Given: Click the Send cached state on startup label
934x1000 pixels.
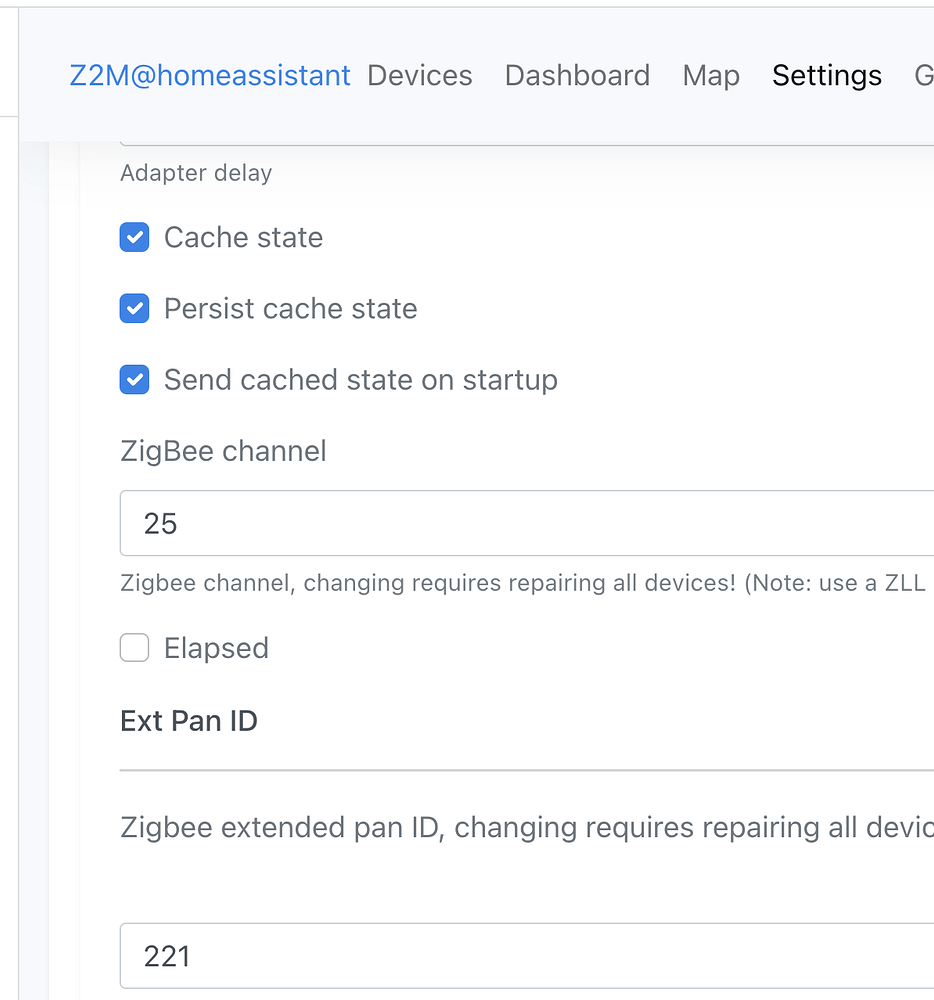Looking at the screenshot, I should tap(360, 380).
